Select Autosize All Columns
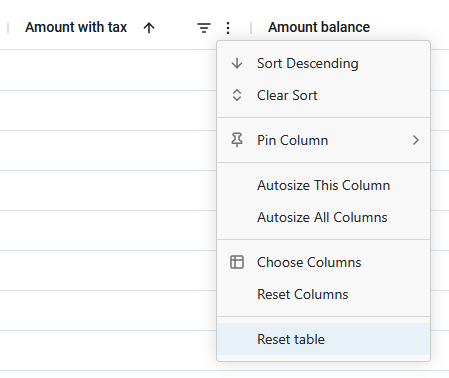 click(x=323, y=217)
